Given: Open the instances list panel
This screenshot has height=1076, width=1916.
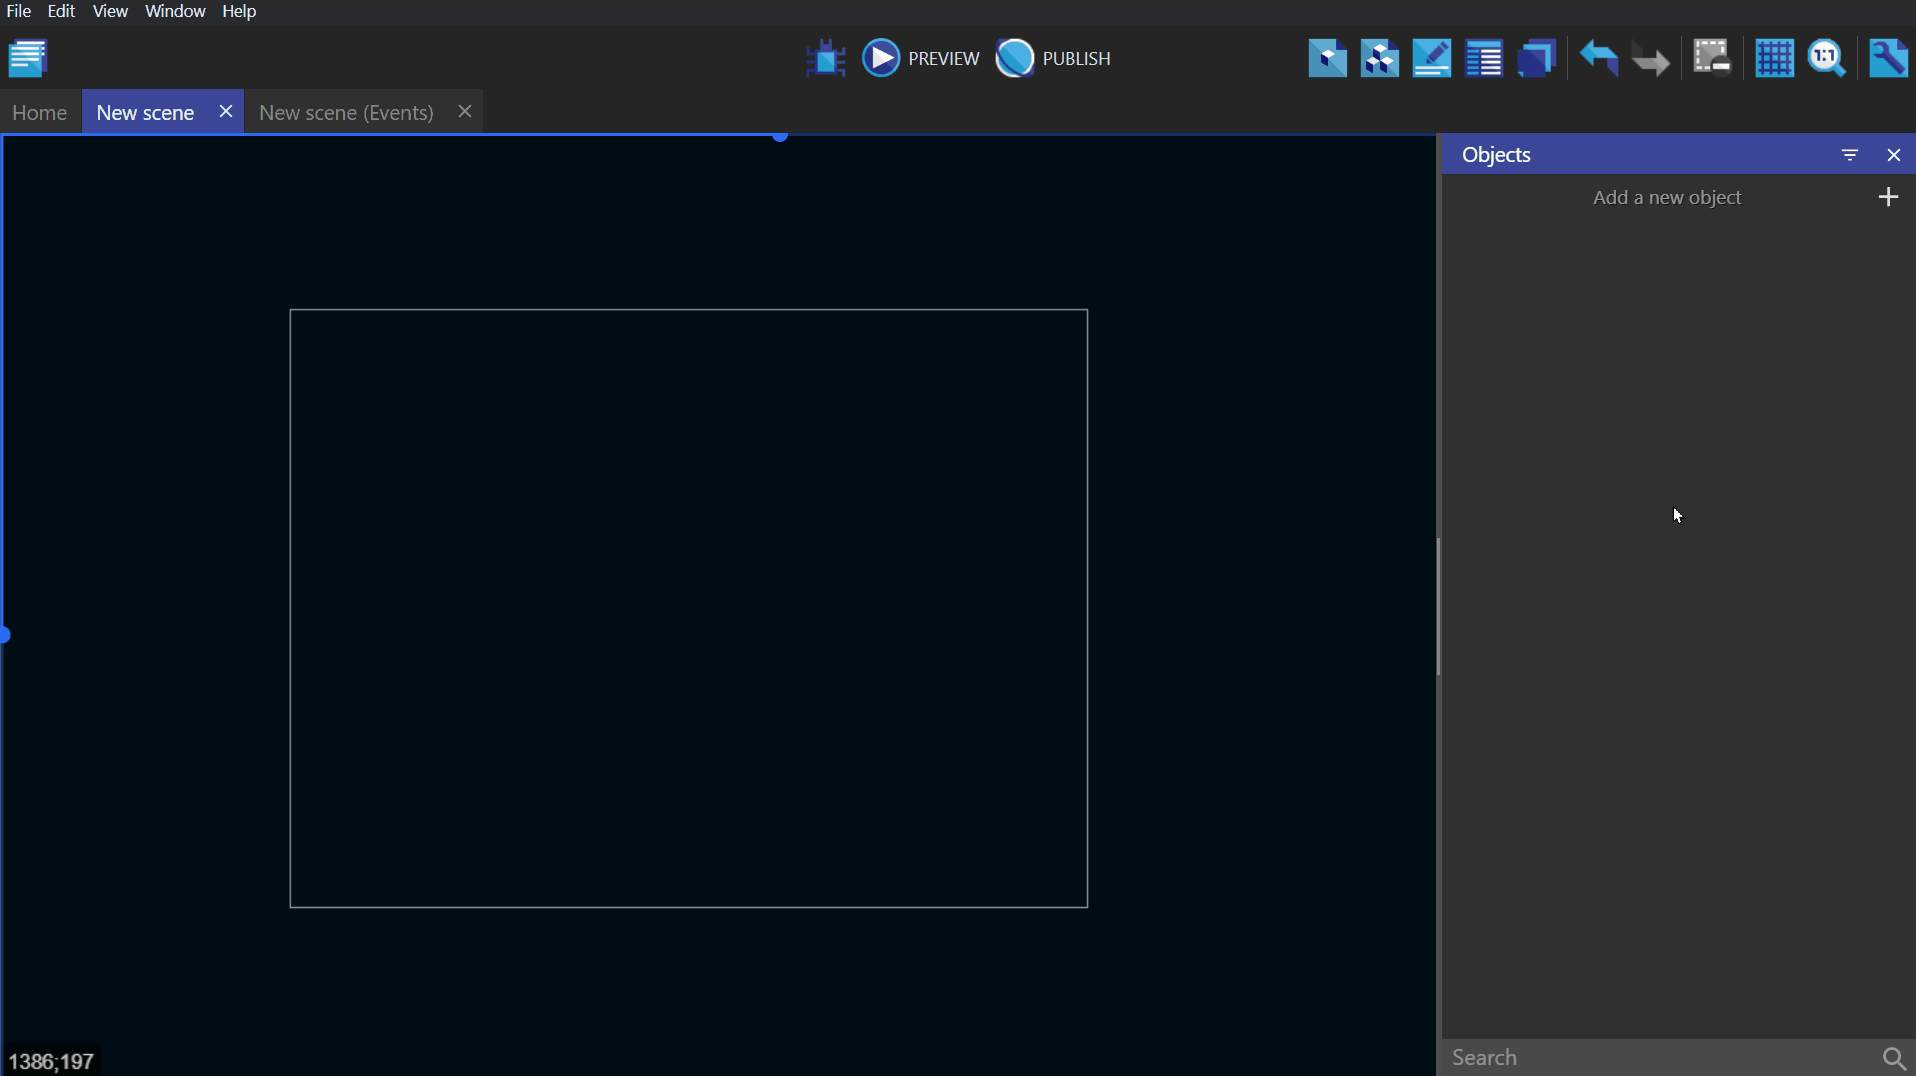Looking at the screenshot, I should pos(1483,58).
